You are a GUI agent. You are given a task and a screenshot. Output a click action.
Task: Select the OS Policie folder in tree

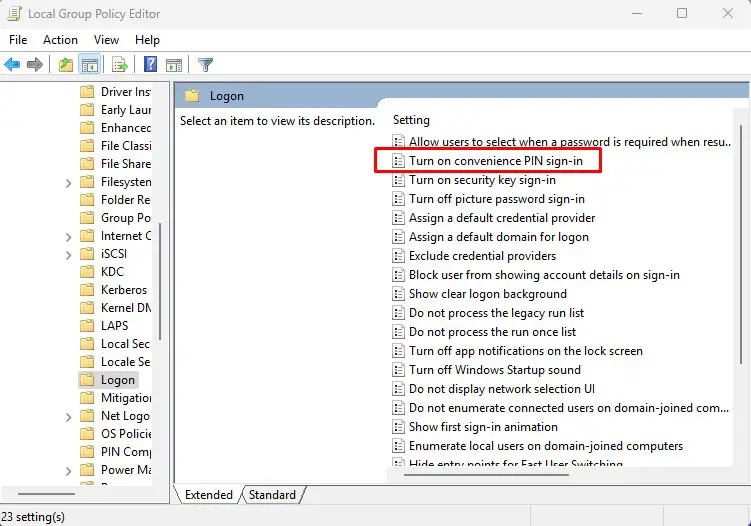[x=115, y=434]
